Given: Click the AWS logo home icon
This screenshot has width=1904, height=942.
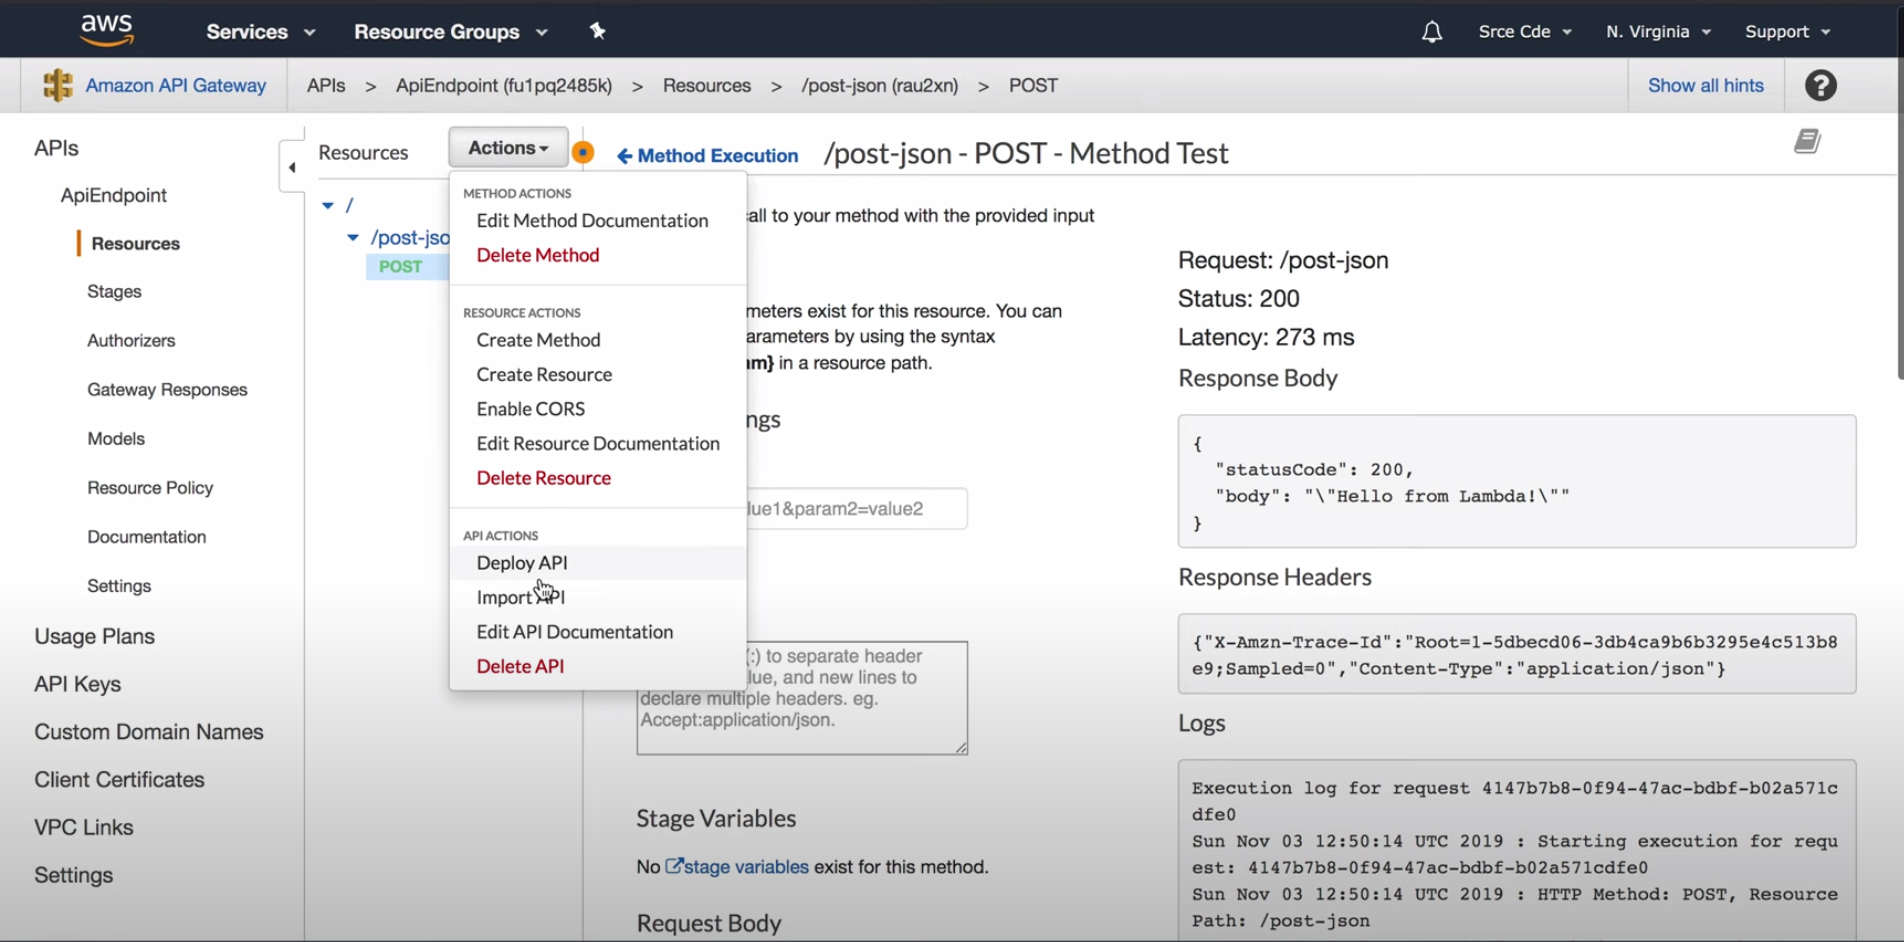Looking at the screenshot, I should (107, 30).
